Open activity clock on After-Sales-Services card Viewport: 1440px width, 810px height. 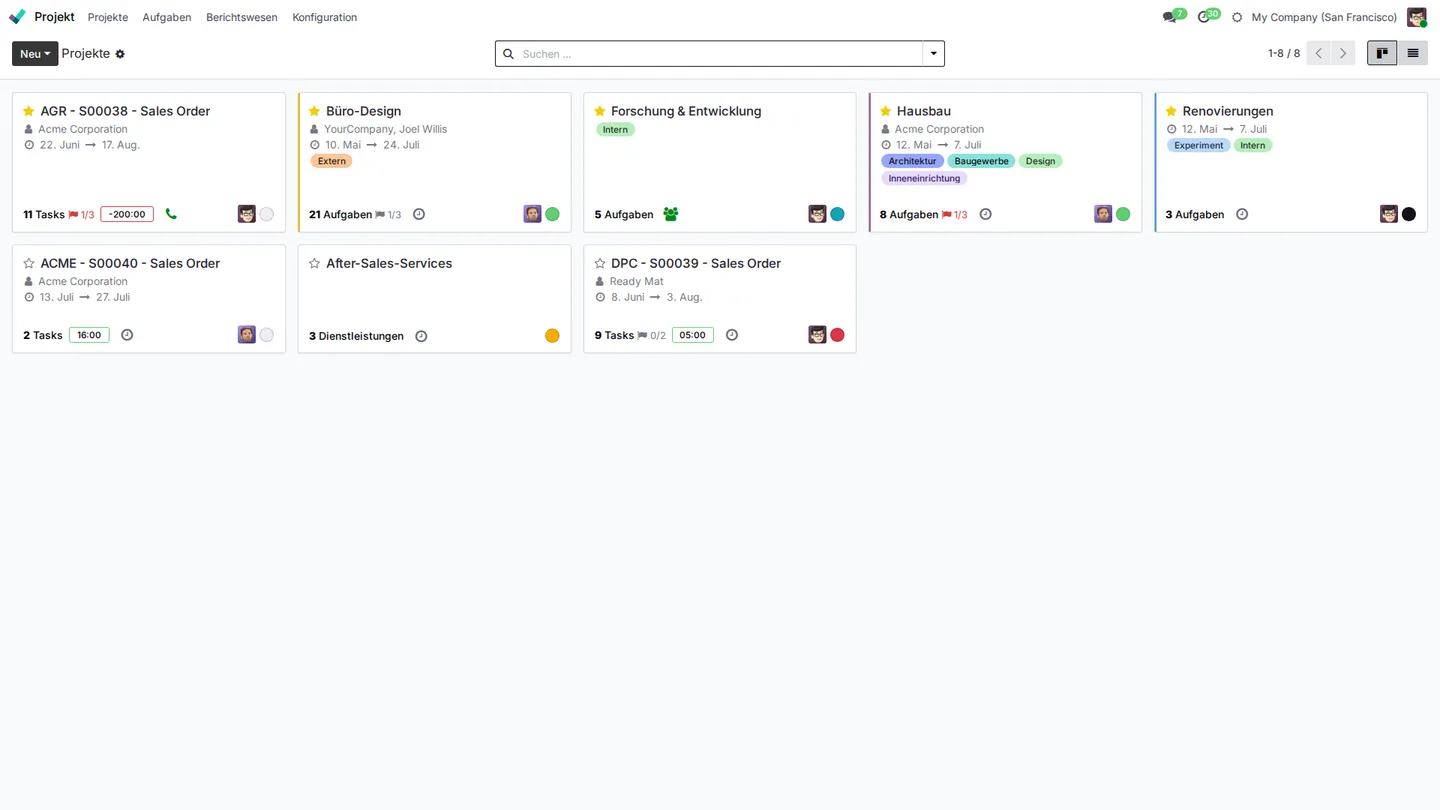click(x=421, y=336)
